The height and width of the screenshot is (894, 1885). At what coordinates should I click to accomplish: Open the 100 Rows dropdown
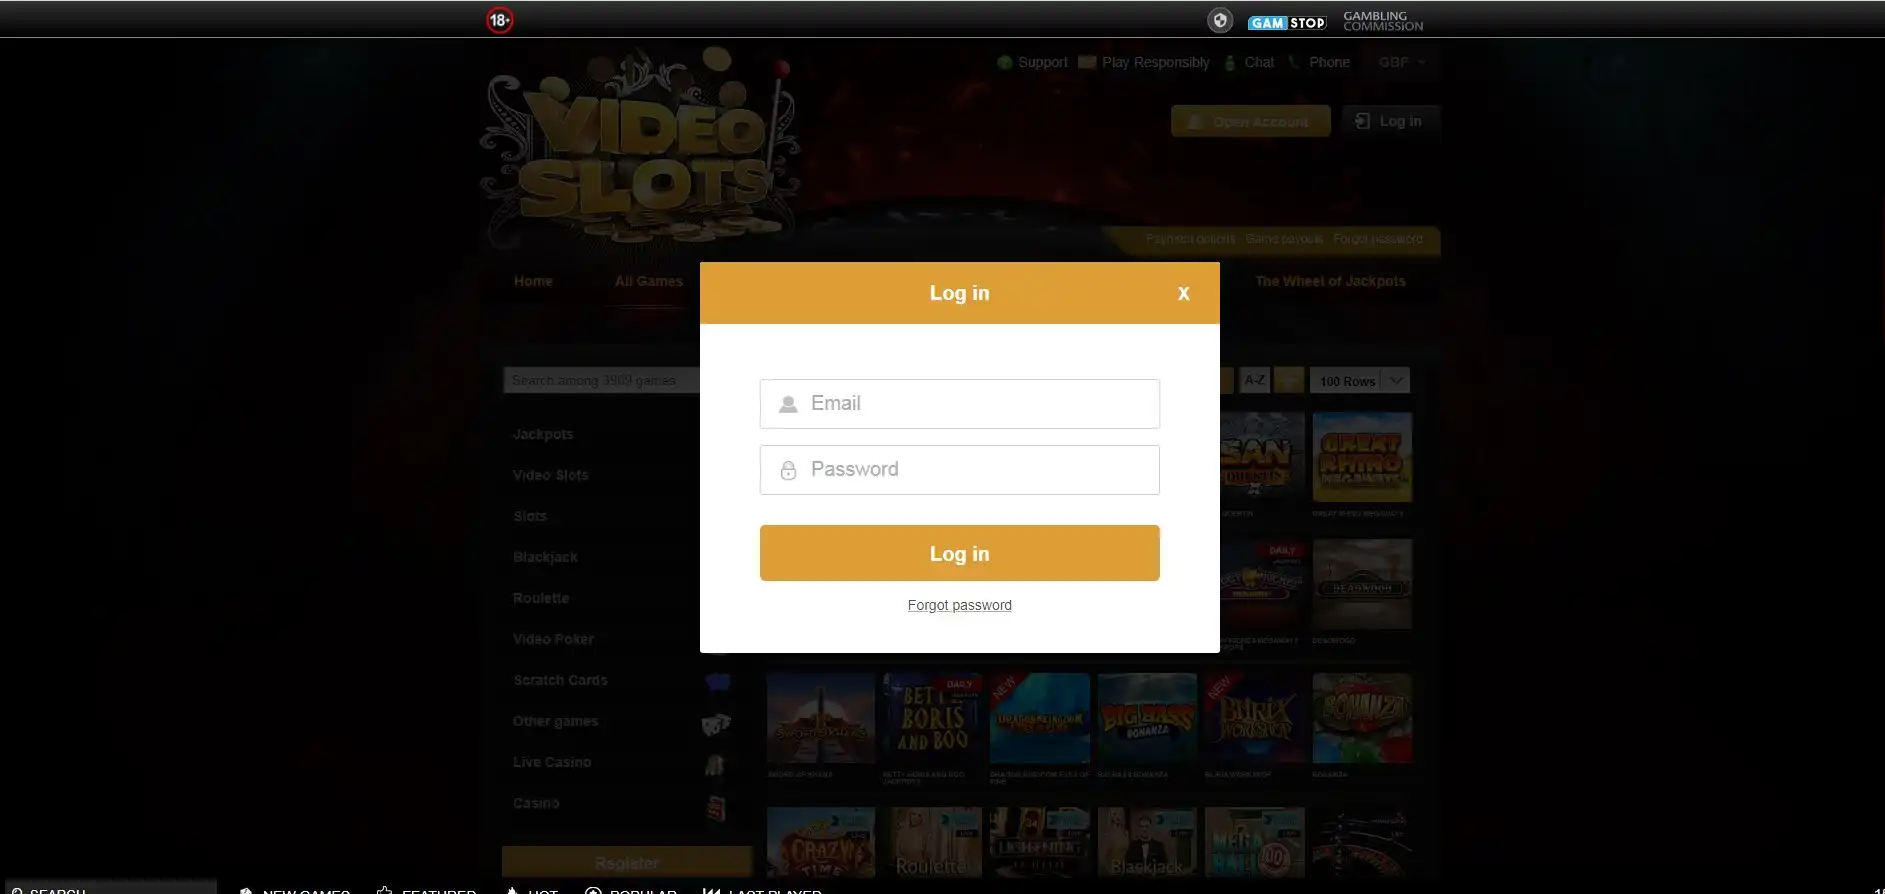pos(1360,380)
